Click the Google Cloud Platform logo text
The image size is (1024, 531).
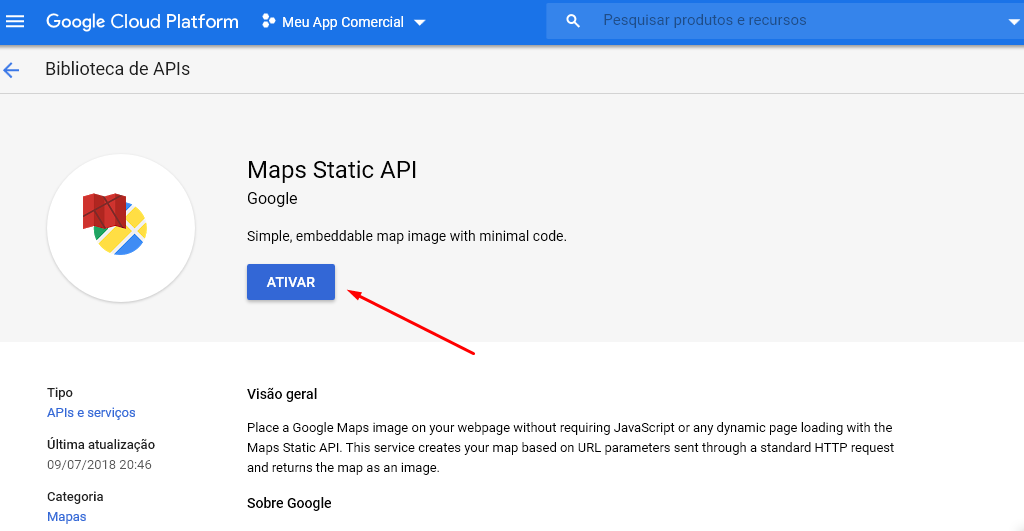pos(142,22)
